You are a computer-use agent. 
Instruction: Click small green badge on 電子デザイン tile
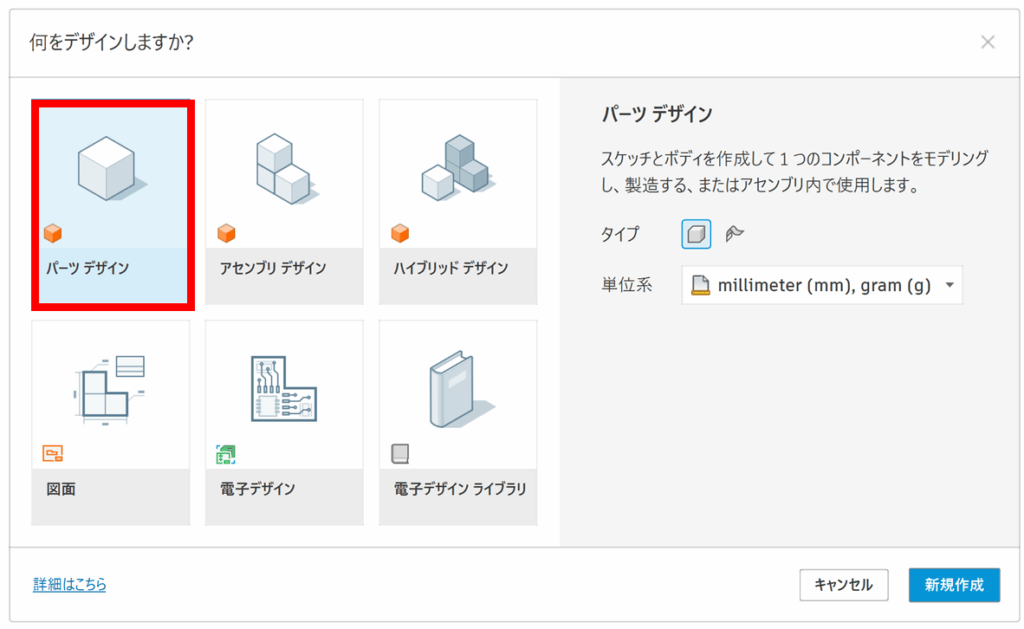[x=226, y=455]
